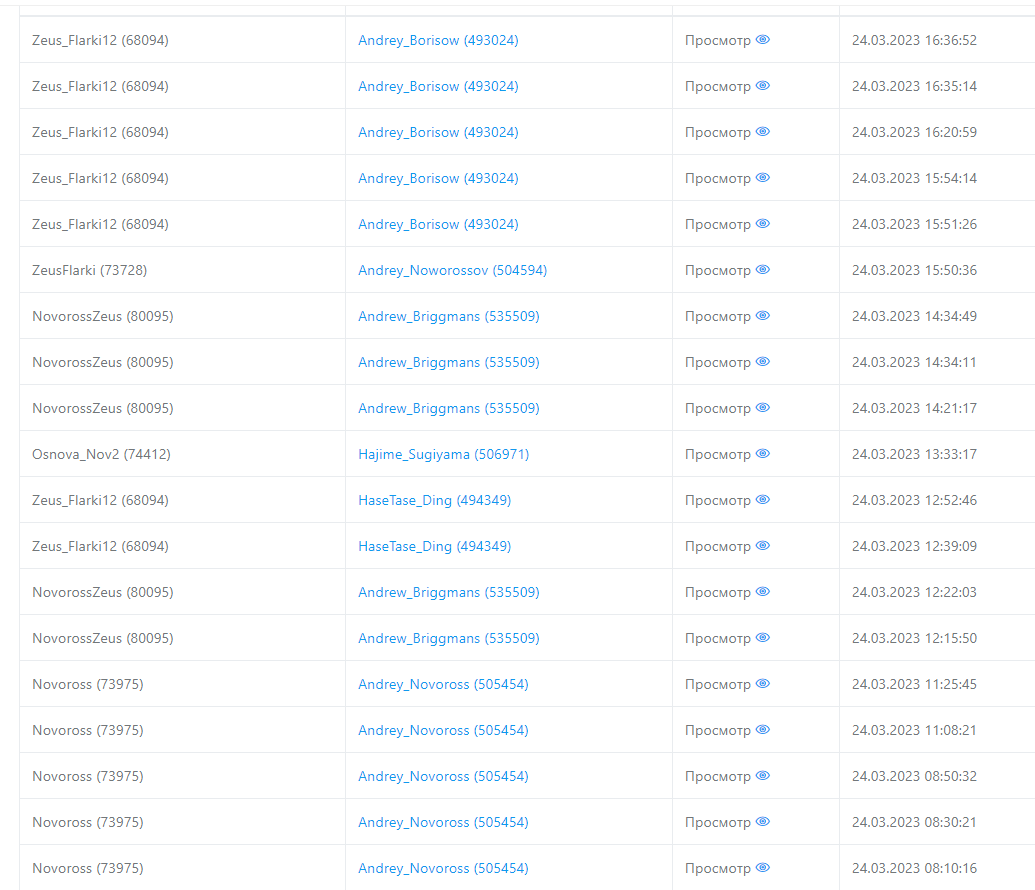The width and height of the screenshot is (1035, 890).
Task: Open Andrew_Briggmans link in 12:15:50 row
Action: (x=448, y=638)
